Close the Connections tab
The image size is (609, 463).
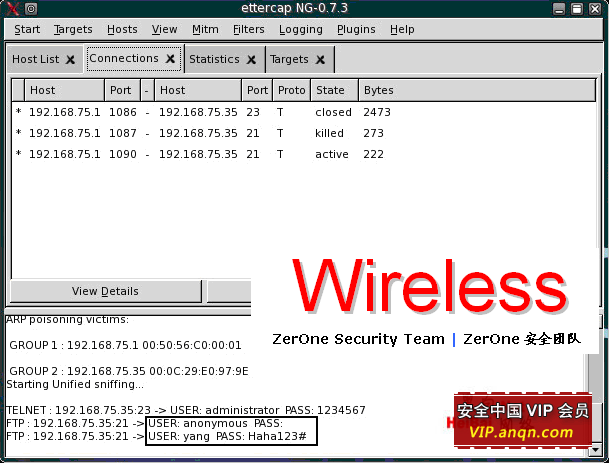(170, 59)
